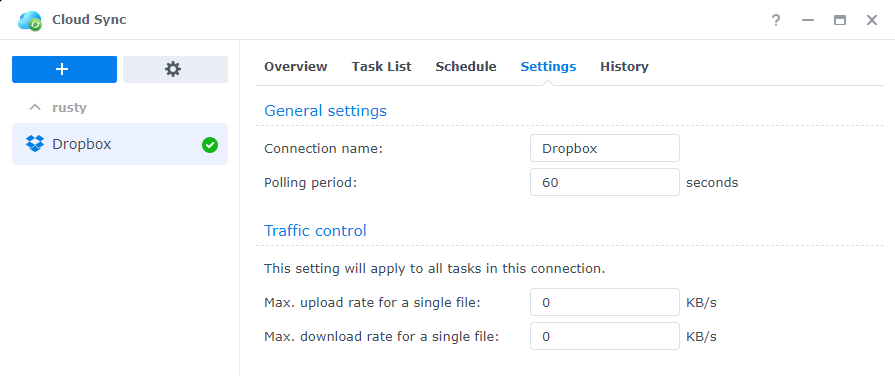Viewport: 895px width, 376px height.
Task: Click the Cloud Sync app logo
Action: pyautogui.click(x=30, y=21)
